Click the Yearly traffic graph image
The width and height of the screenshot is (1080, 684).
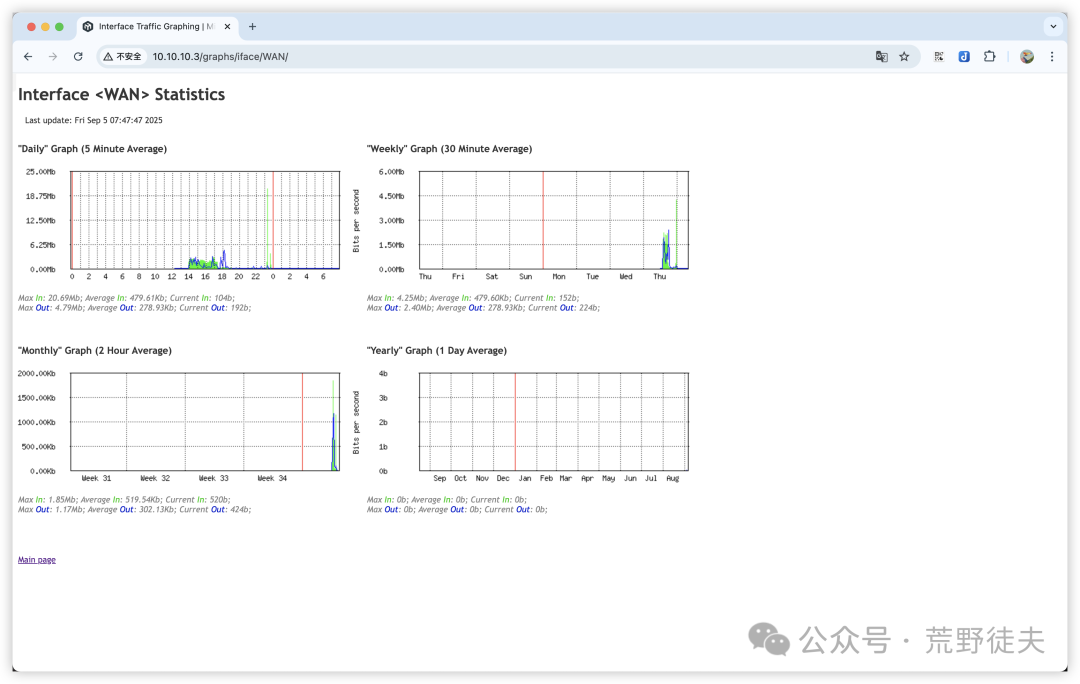click(529, 426)
